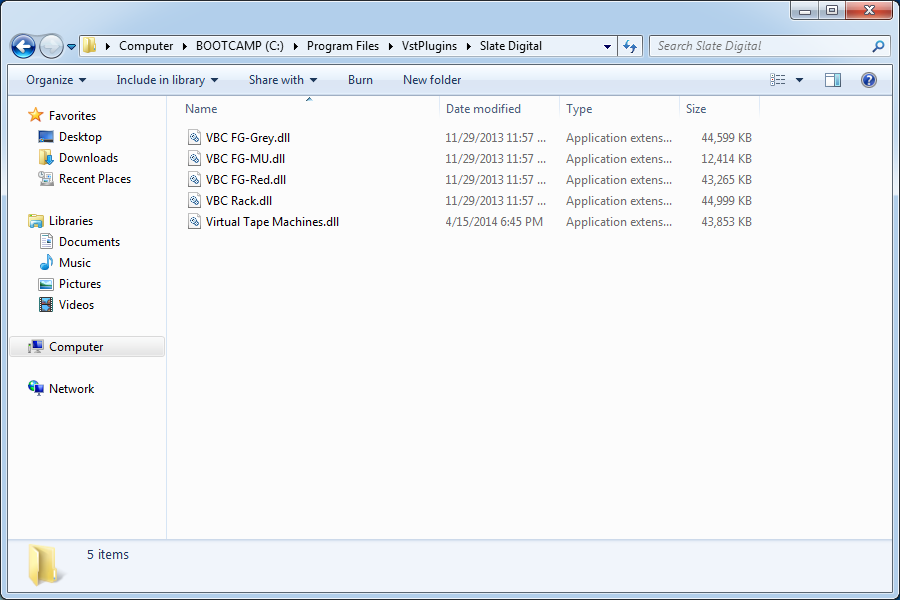Open Favorites in the navigation pane
Viewport: 900px width, 600px height.
pyautogui.click(x=72, y=116)
